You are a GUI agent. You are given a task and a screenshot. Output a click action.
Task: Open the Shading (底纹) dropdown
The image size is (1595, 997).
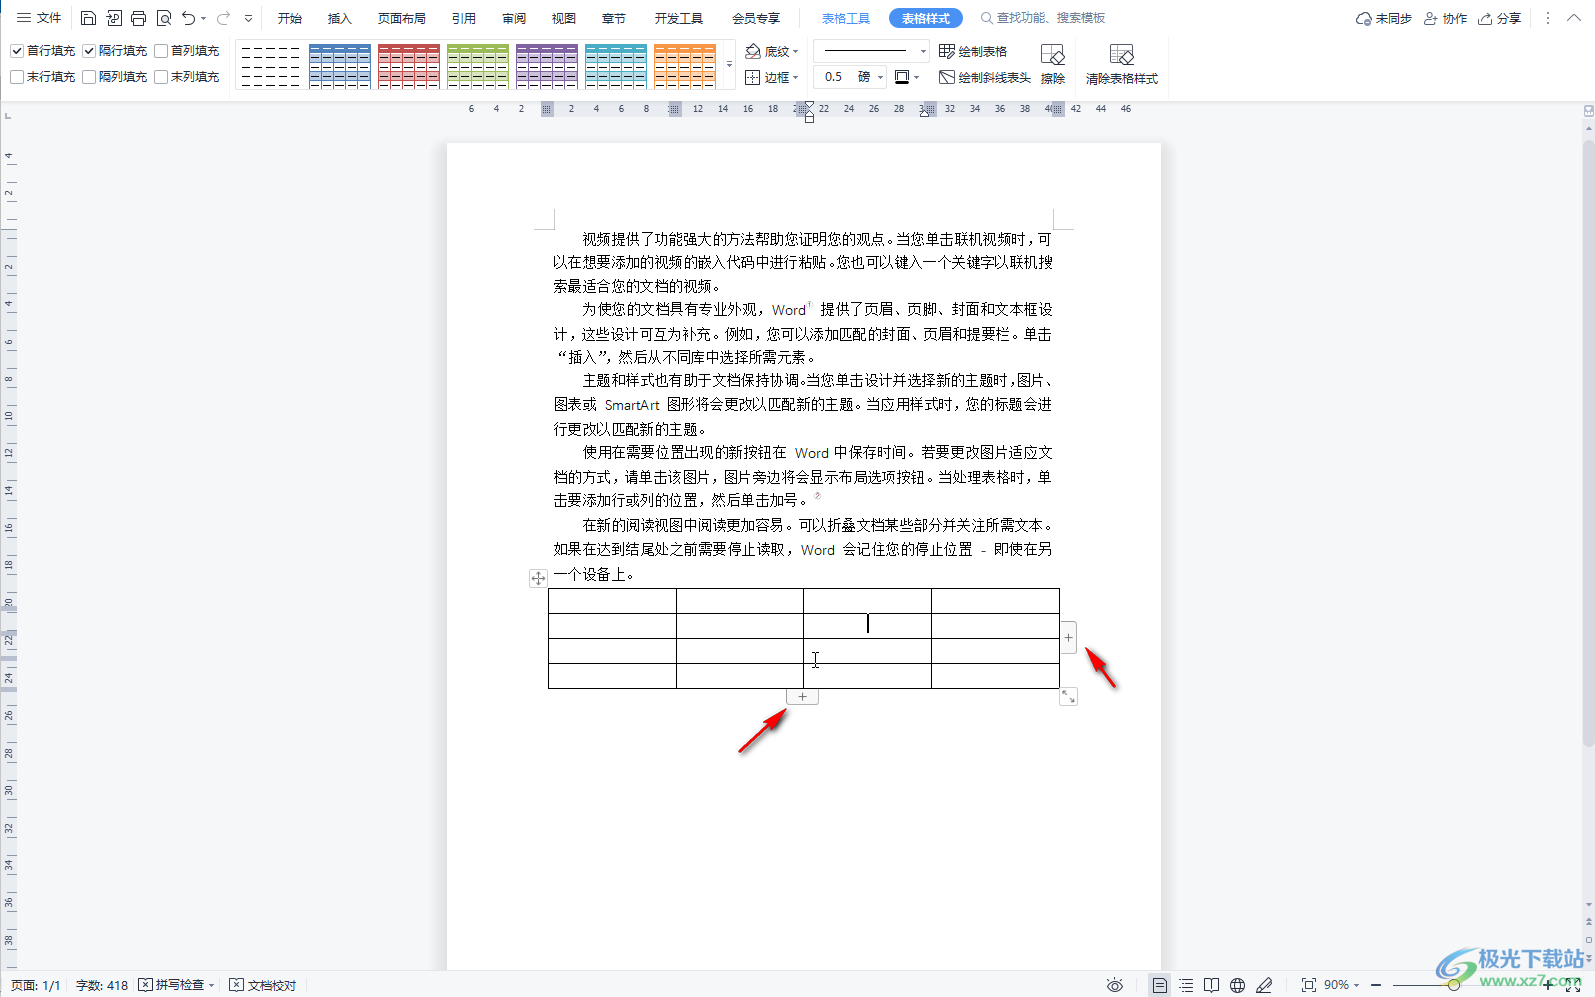coord(772,51)
